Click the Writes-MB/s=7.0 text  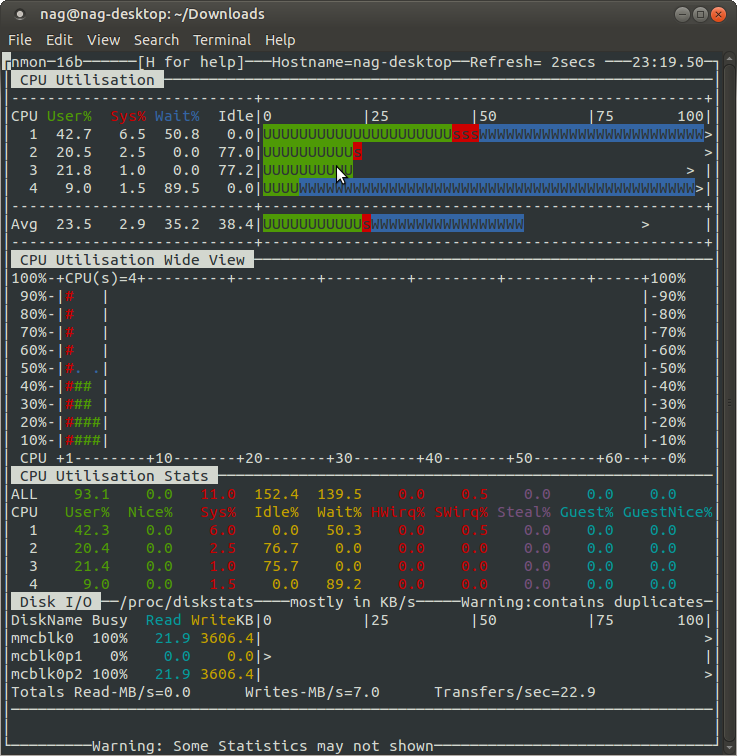(x=312, y=692)
